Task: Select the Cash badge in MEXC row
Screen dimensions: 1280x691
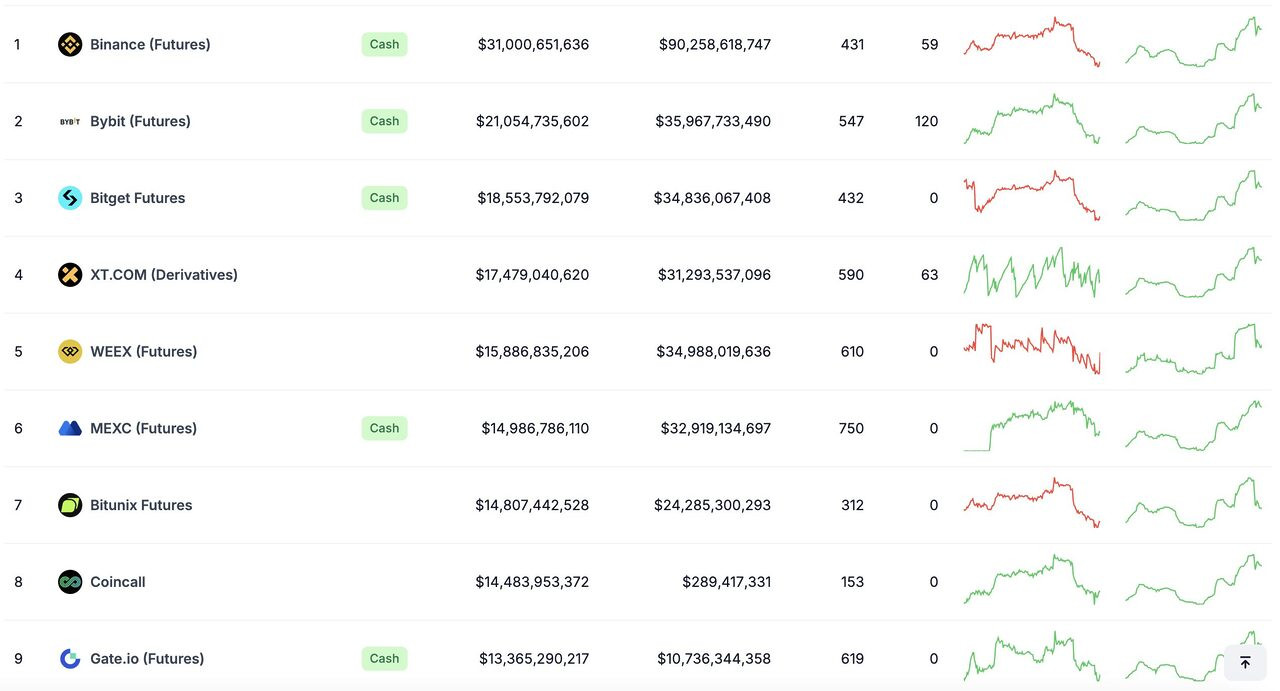Action: [x=384, y=428]
